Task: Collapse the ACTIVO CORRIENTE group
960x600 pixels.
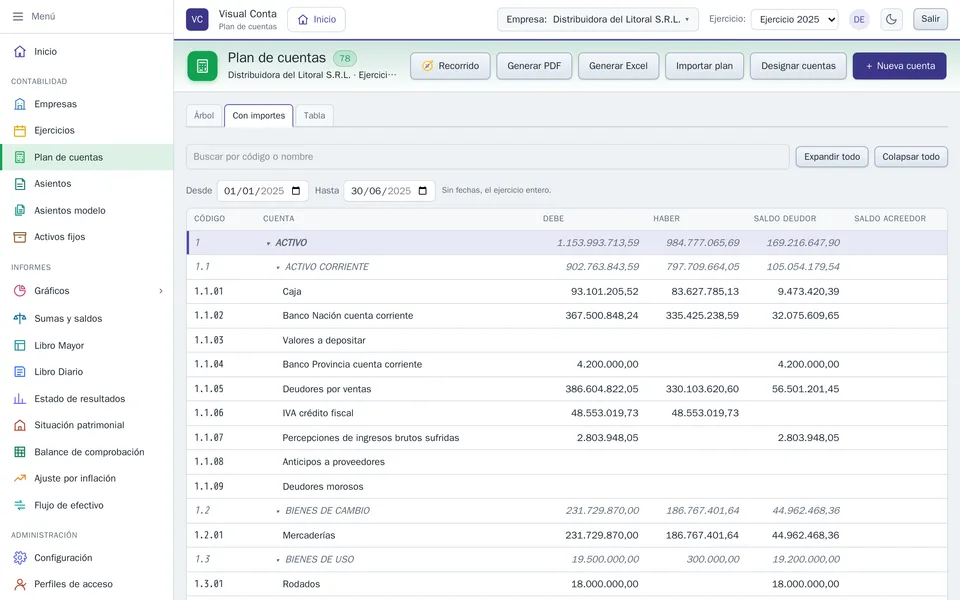Action: 278,268
